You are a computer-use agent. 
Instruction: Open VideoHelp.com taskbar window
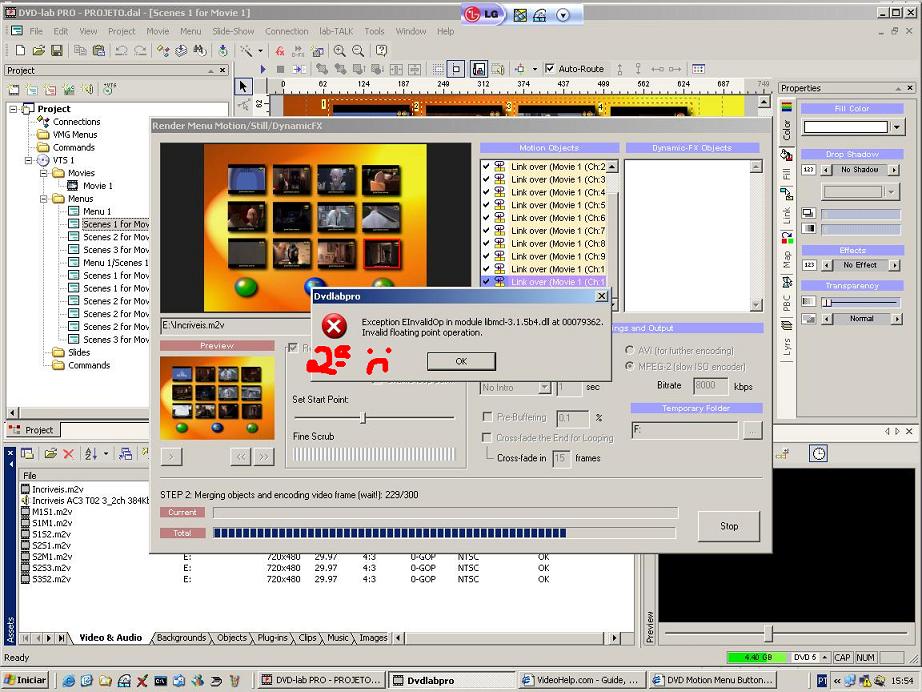point(582,680)
